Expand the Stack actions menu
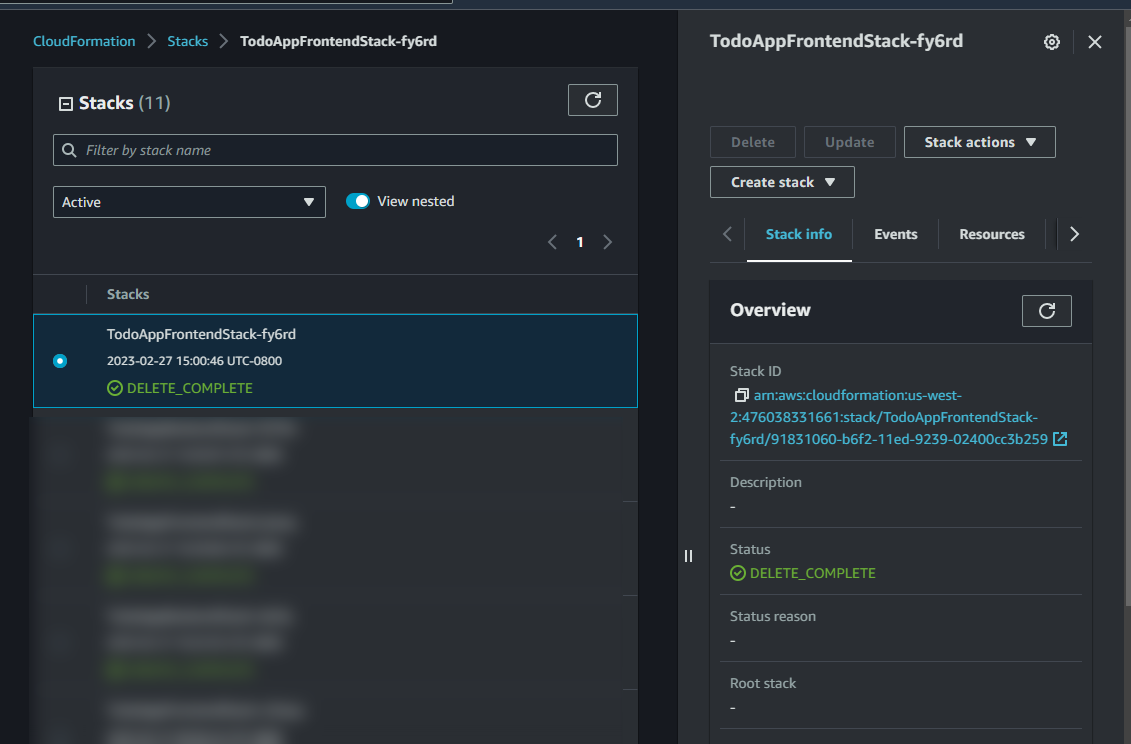The width and height of the screenshot is (1131, 744). (979, 142)
